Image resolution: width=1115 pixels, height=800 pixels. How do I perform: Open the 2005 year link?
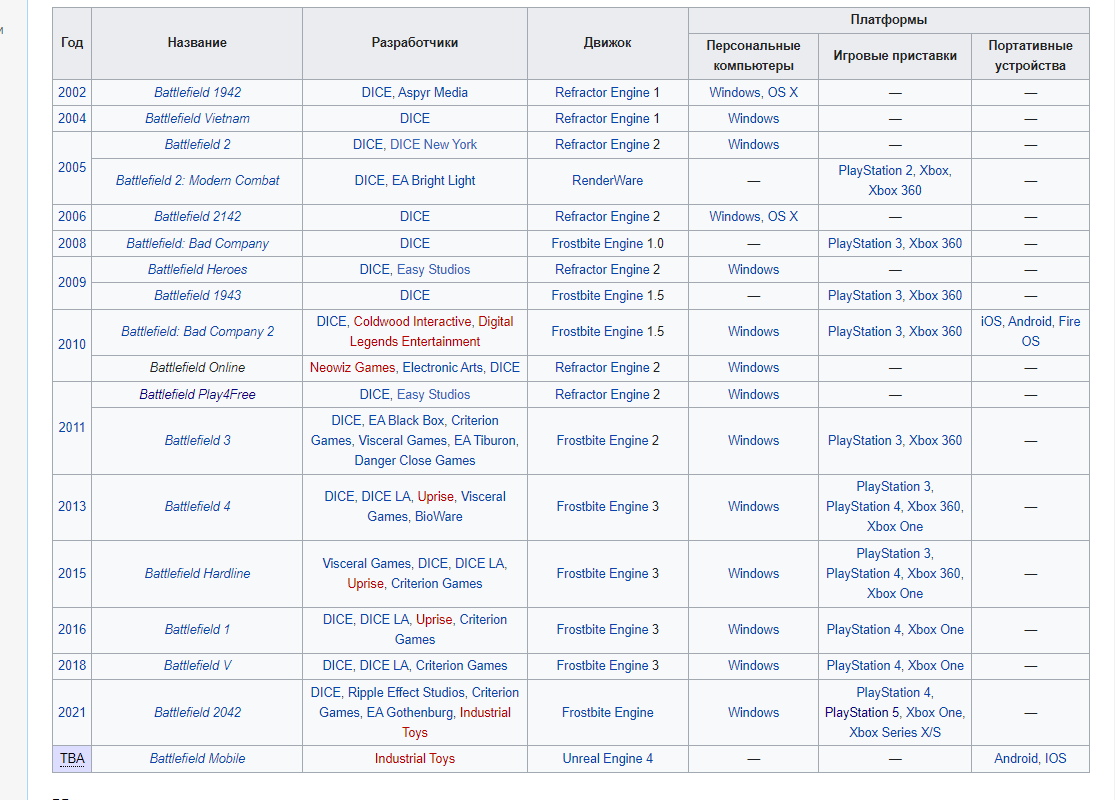tap(72, 168)
